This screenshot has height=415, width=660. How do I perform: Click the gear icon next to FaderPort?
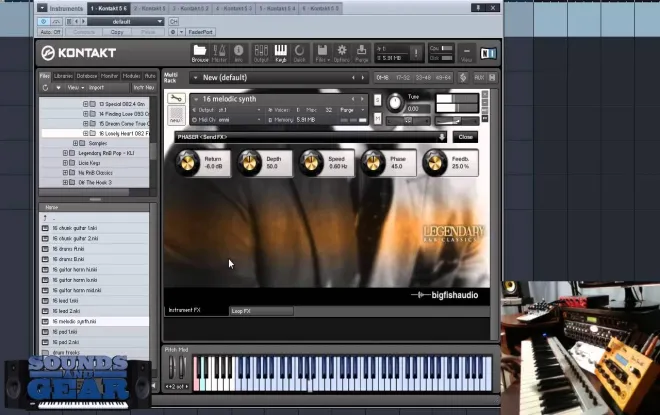click(x=173, y=32)
